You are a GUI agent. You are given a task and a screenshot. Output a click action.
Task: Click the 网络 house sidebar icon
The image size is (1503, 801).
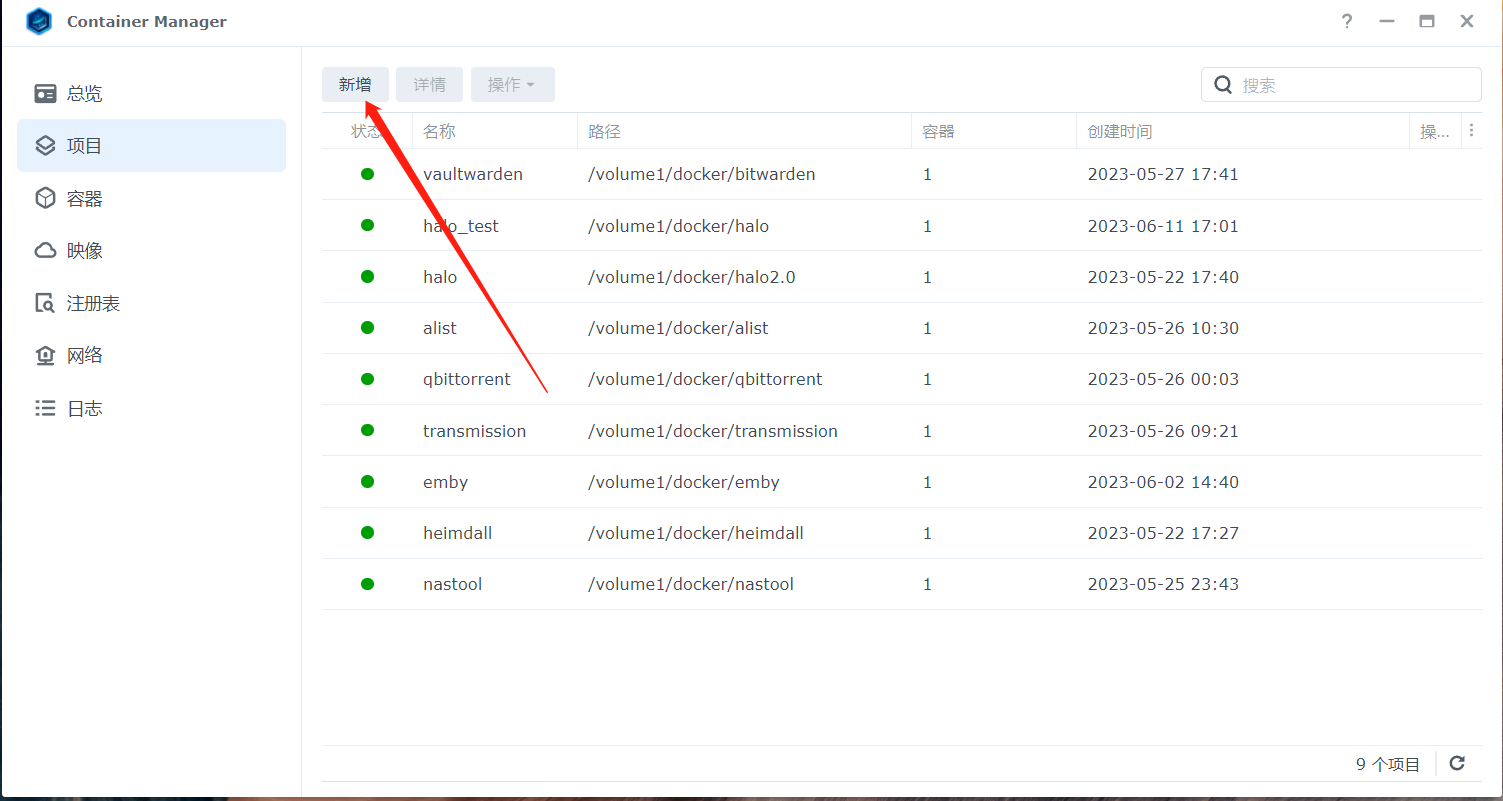point(45,356)
